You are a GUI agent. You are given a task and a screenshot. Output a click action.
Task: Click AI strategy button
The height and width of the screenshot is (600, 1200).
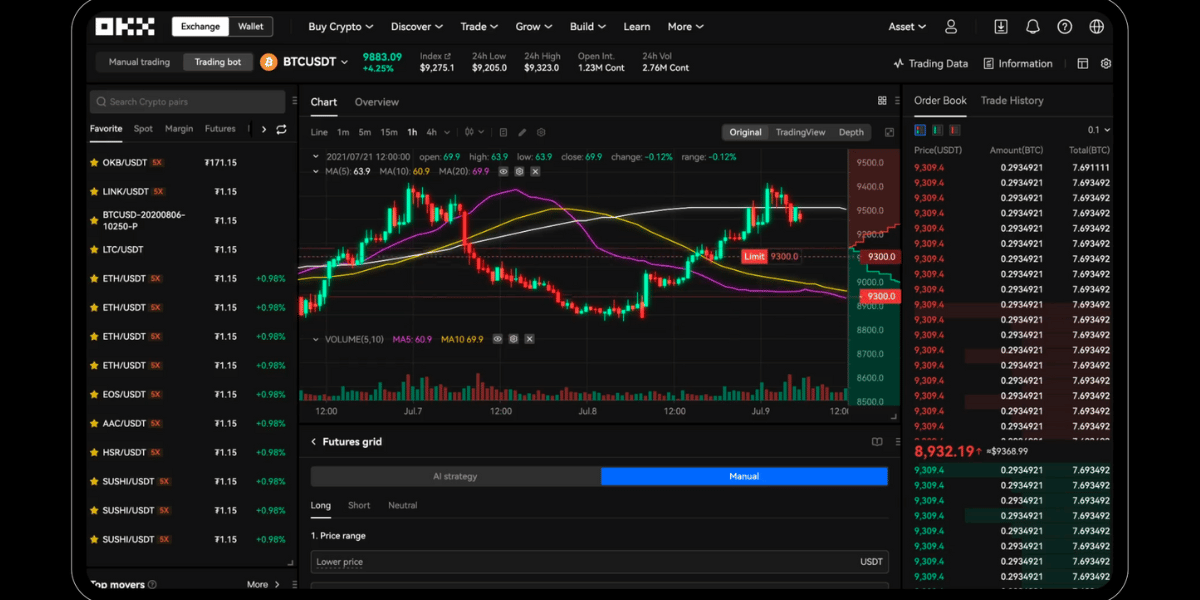click(x=455, y=476)
